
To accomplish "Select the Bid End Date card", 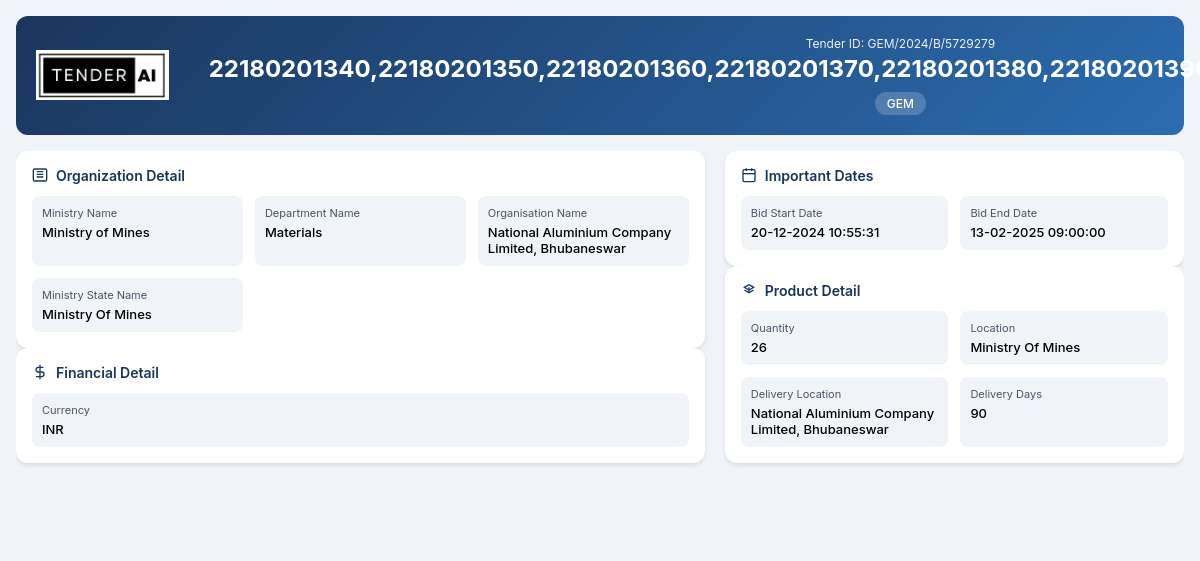I will click(1064, 223).
